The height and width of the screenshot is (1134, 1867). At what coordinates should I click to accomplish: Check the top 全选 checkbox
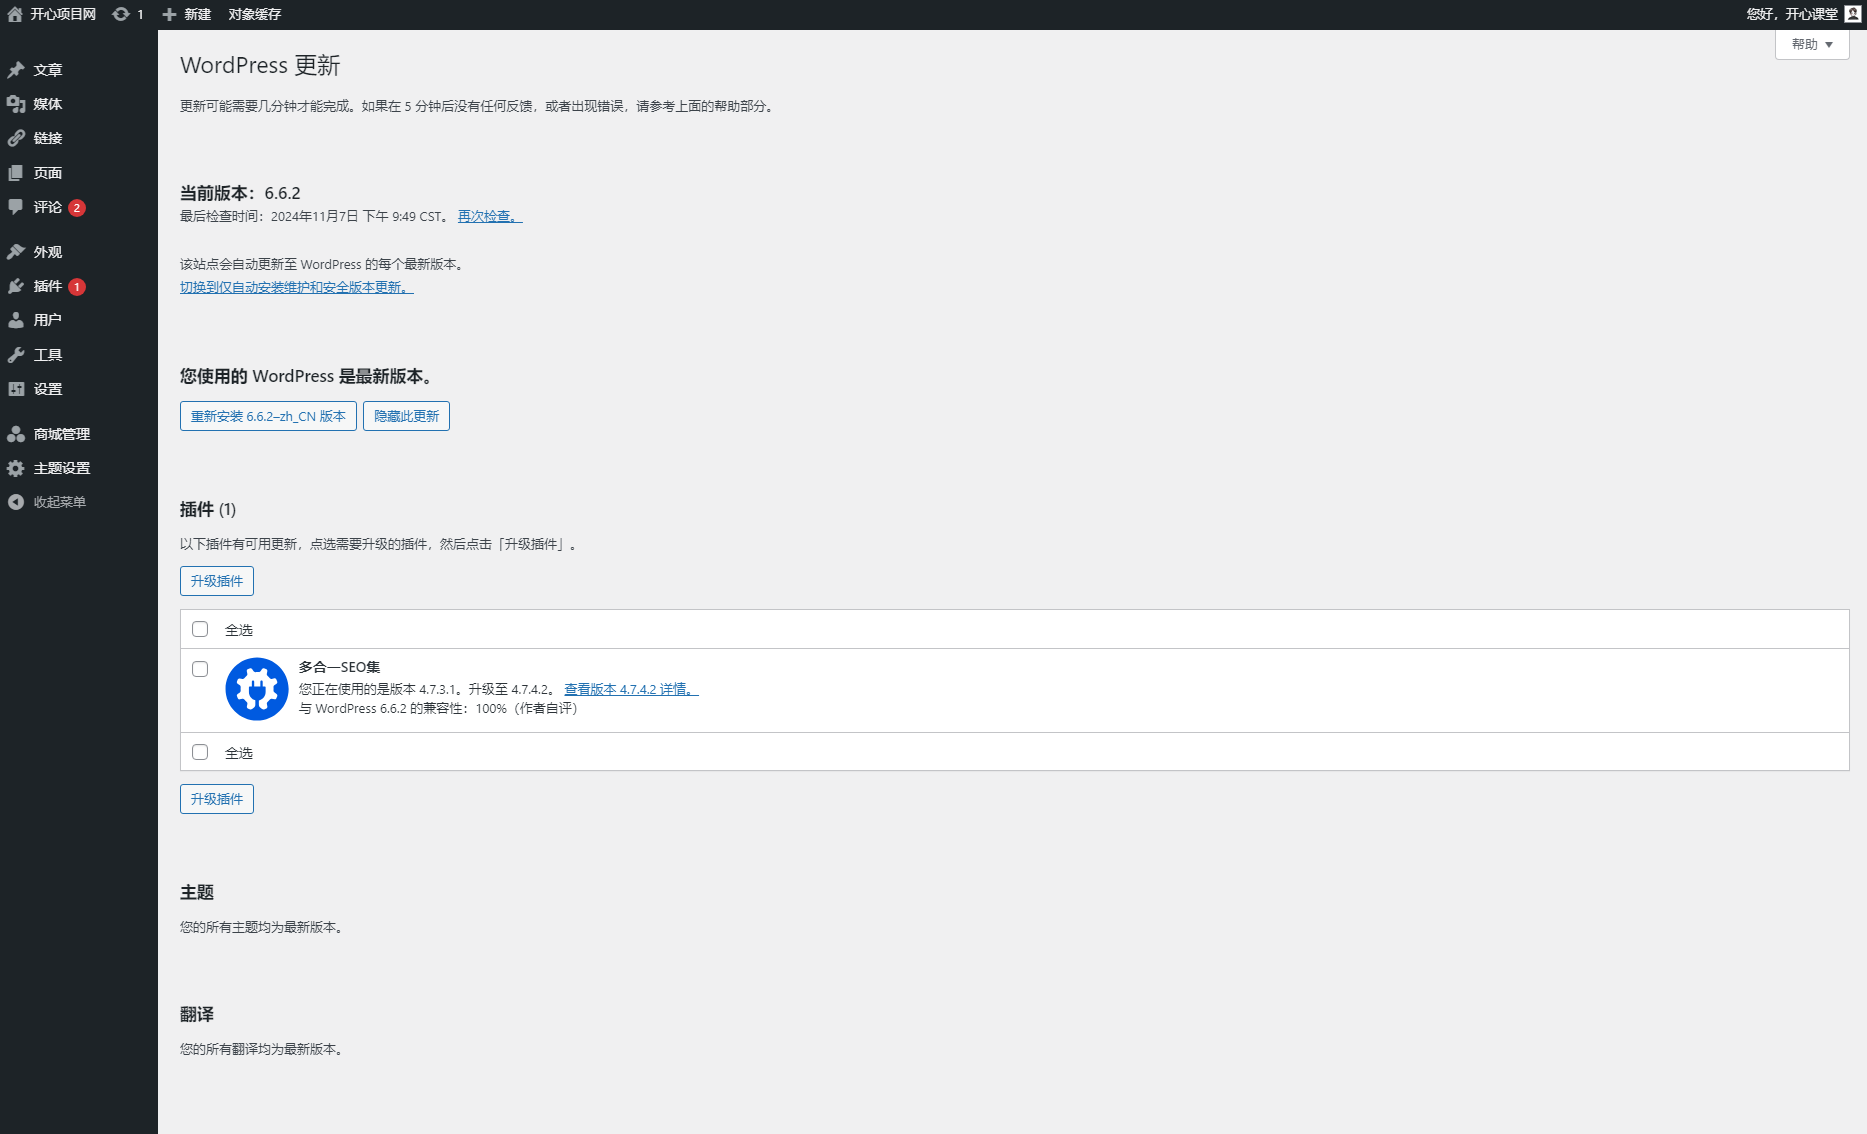200,629
